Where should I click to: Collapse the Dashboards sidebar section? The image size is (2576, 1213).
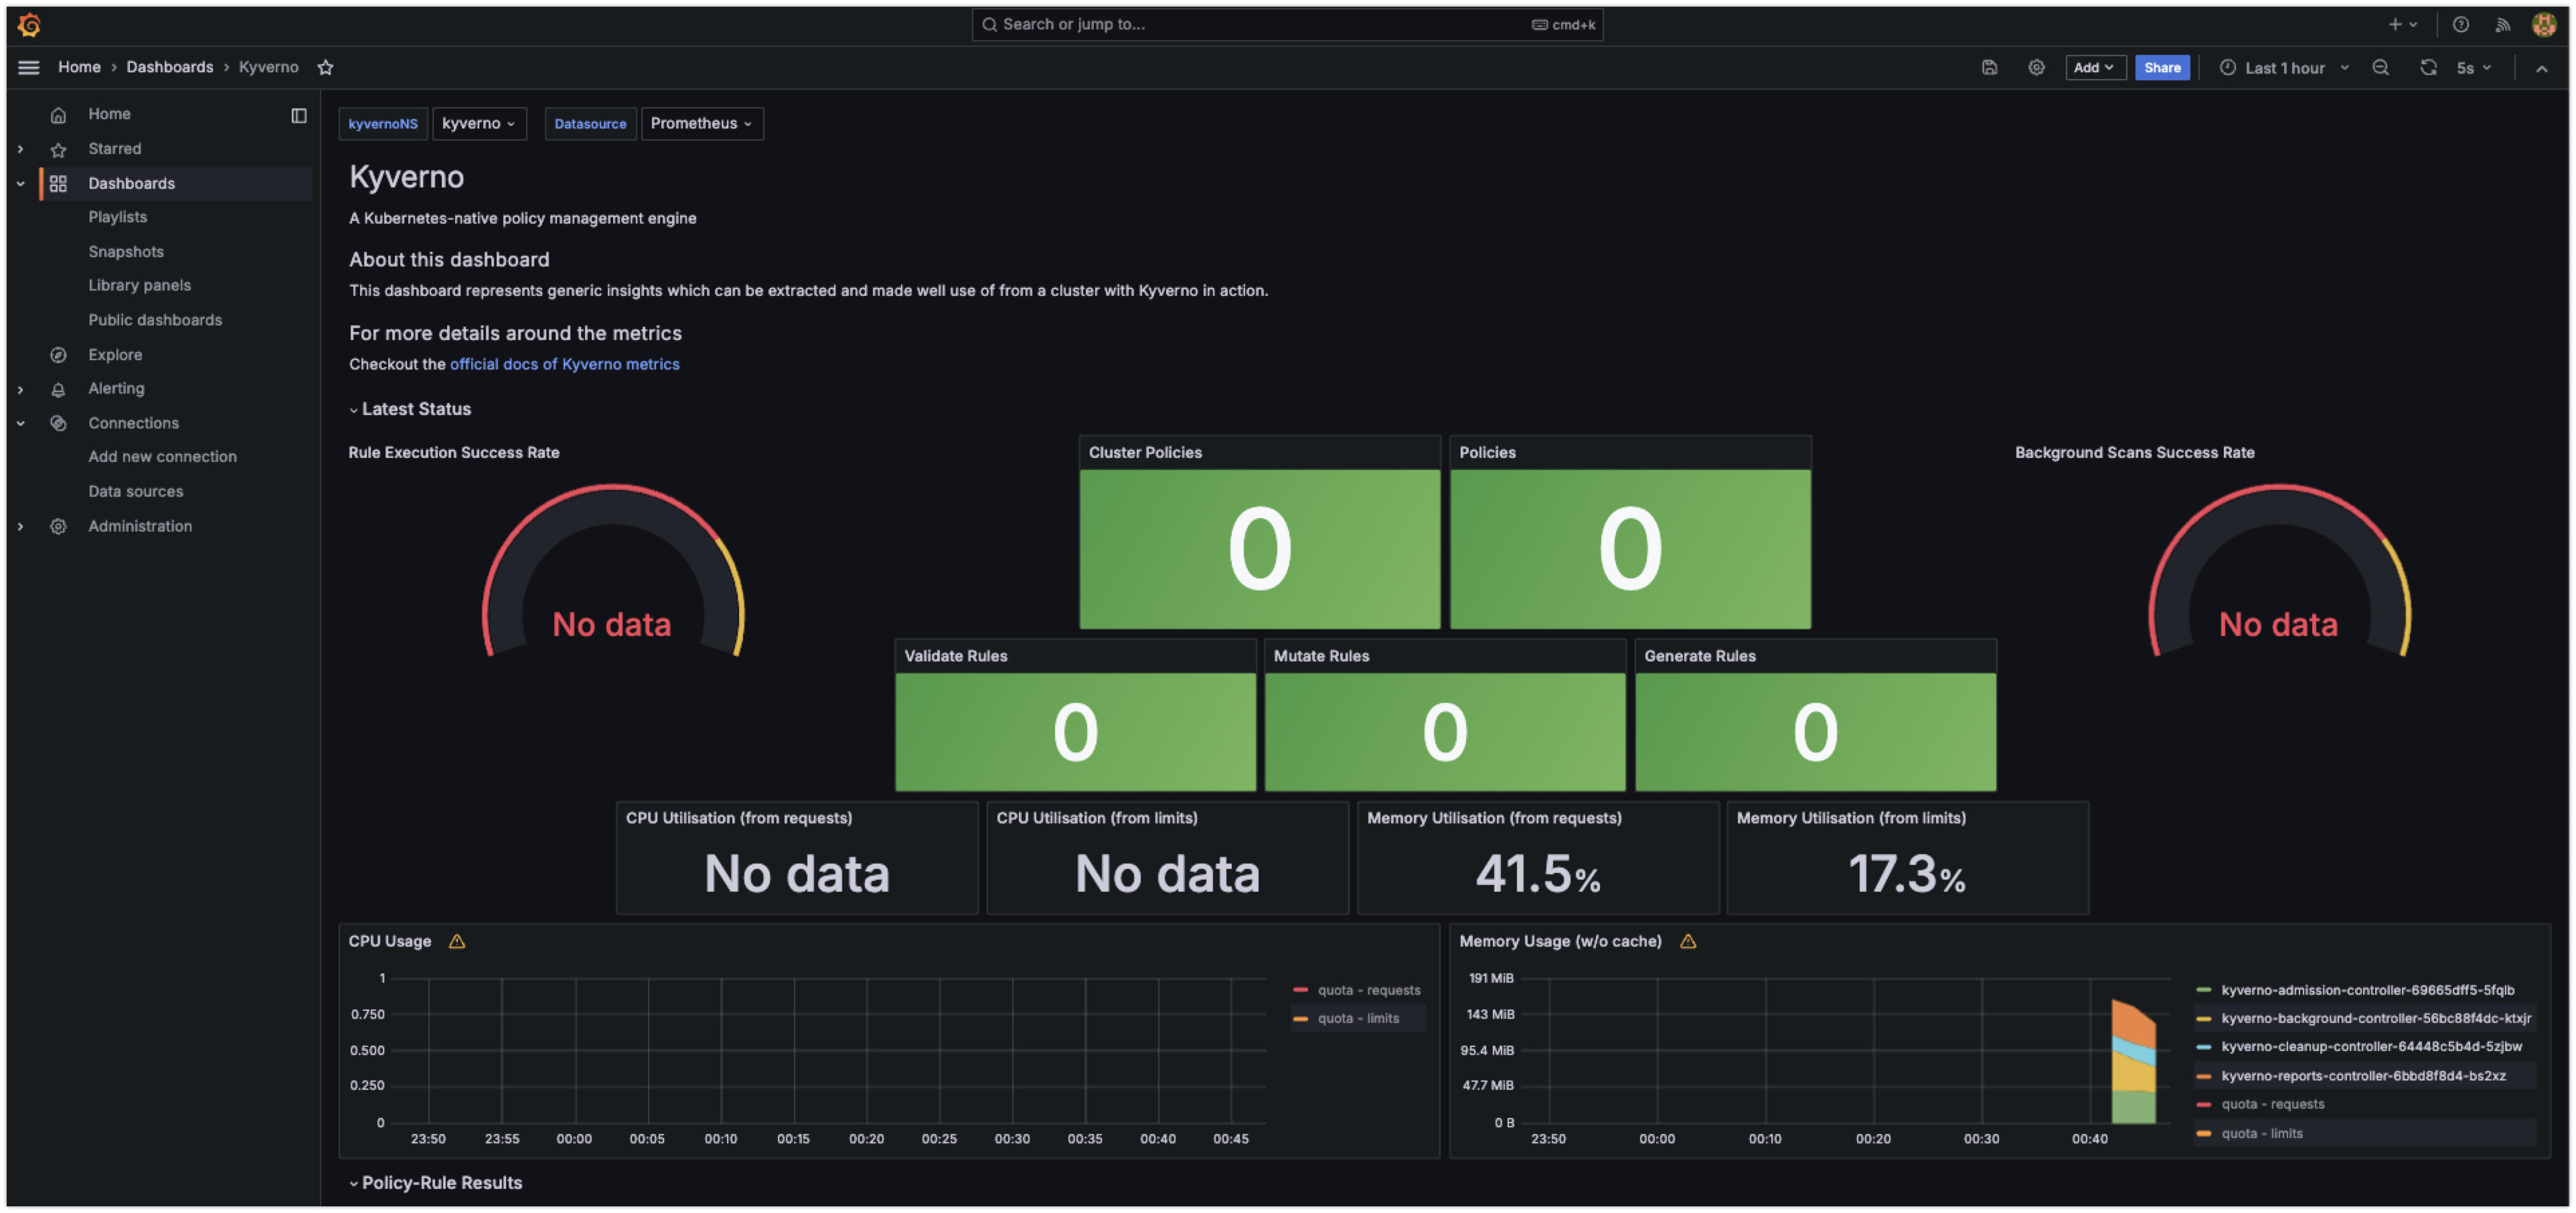tap(20, 183)
